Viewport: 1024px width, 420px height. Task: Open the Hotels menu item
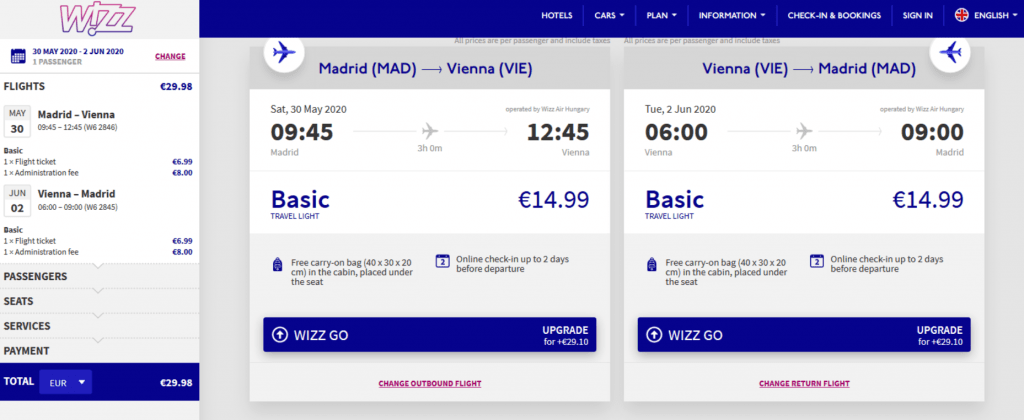click(556, 15)
